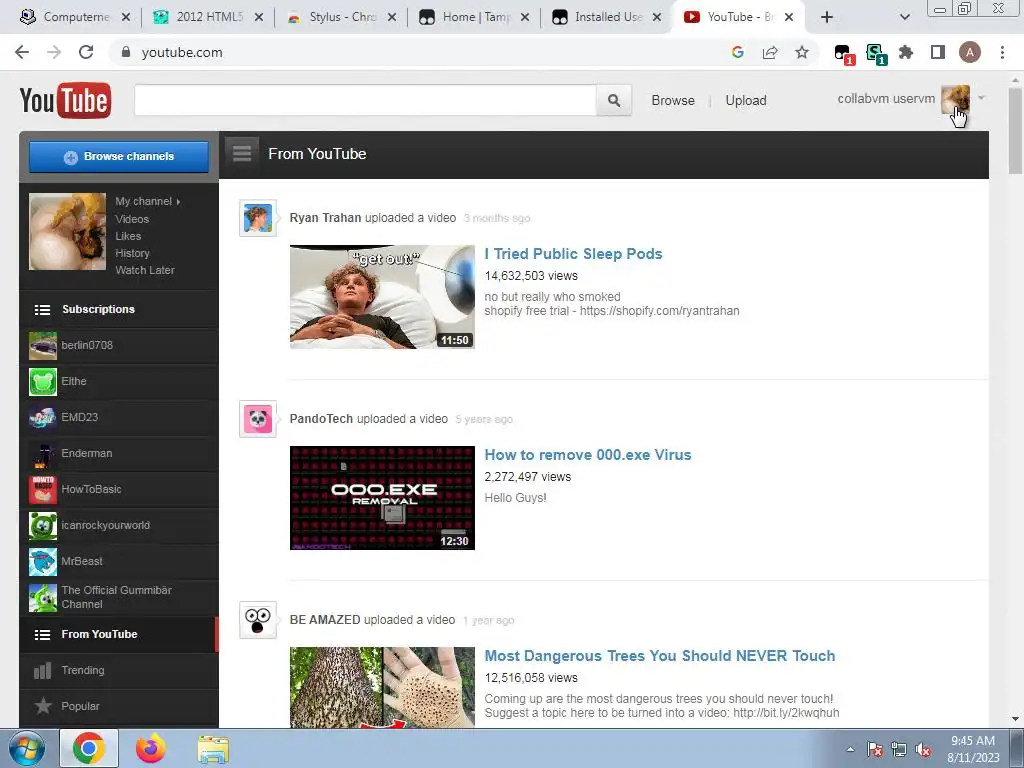The image size is (1024, 768).
Task: Open Firefox from the taskbar
Action: pyautogui.click(x=150, y=749)
